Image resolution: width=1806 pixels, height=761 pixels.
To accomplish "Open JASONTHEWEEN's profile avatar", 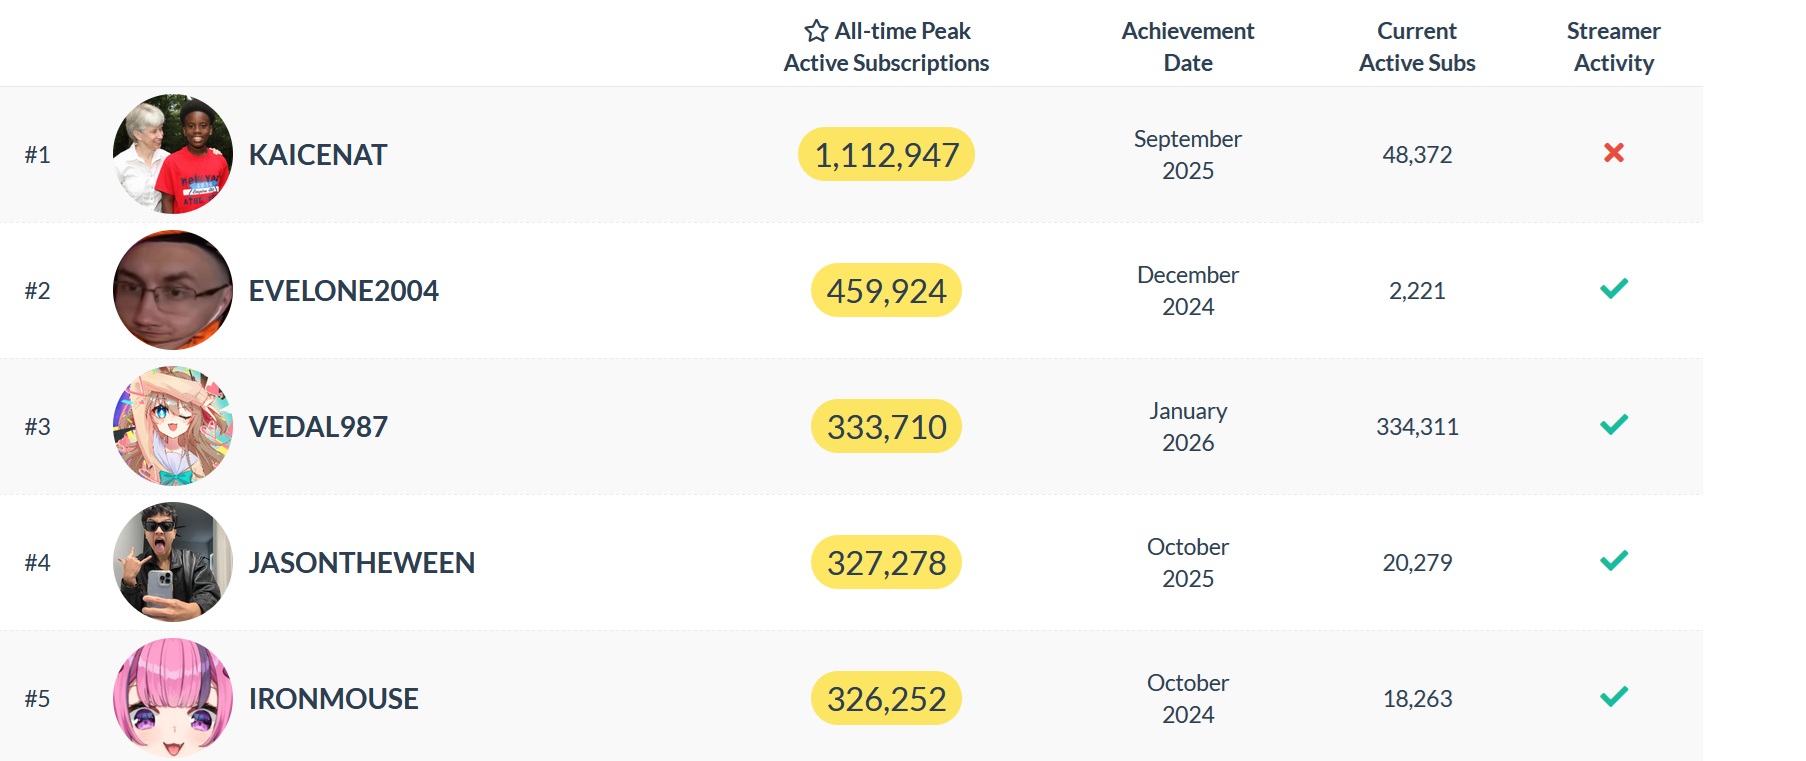I will point(173,562).
